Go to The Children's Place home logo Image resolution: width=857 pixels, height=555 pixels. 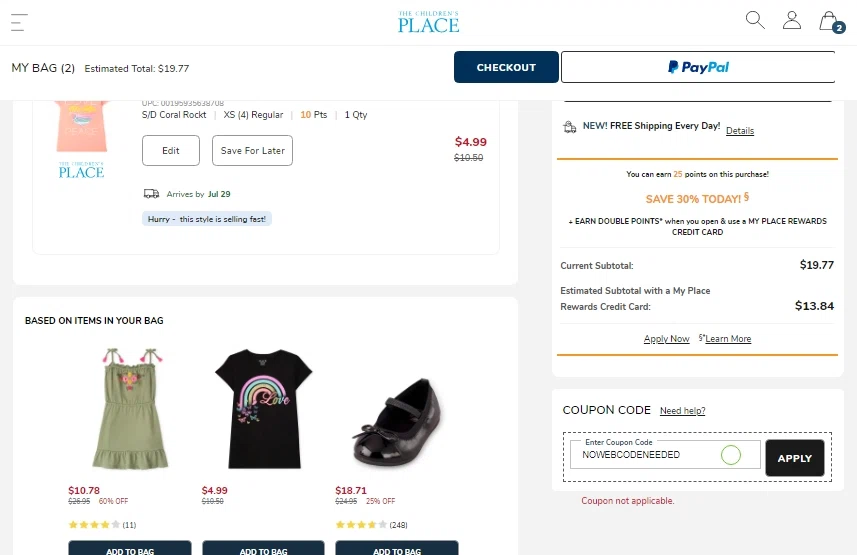[x=428, y=22]
